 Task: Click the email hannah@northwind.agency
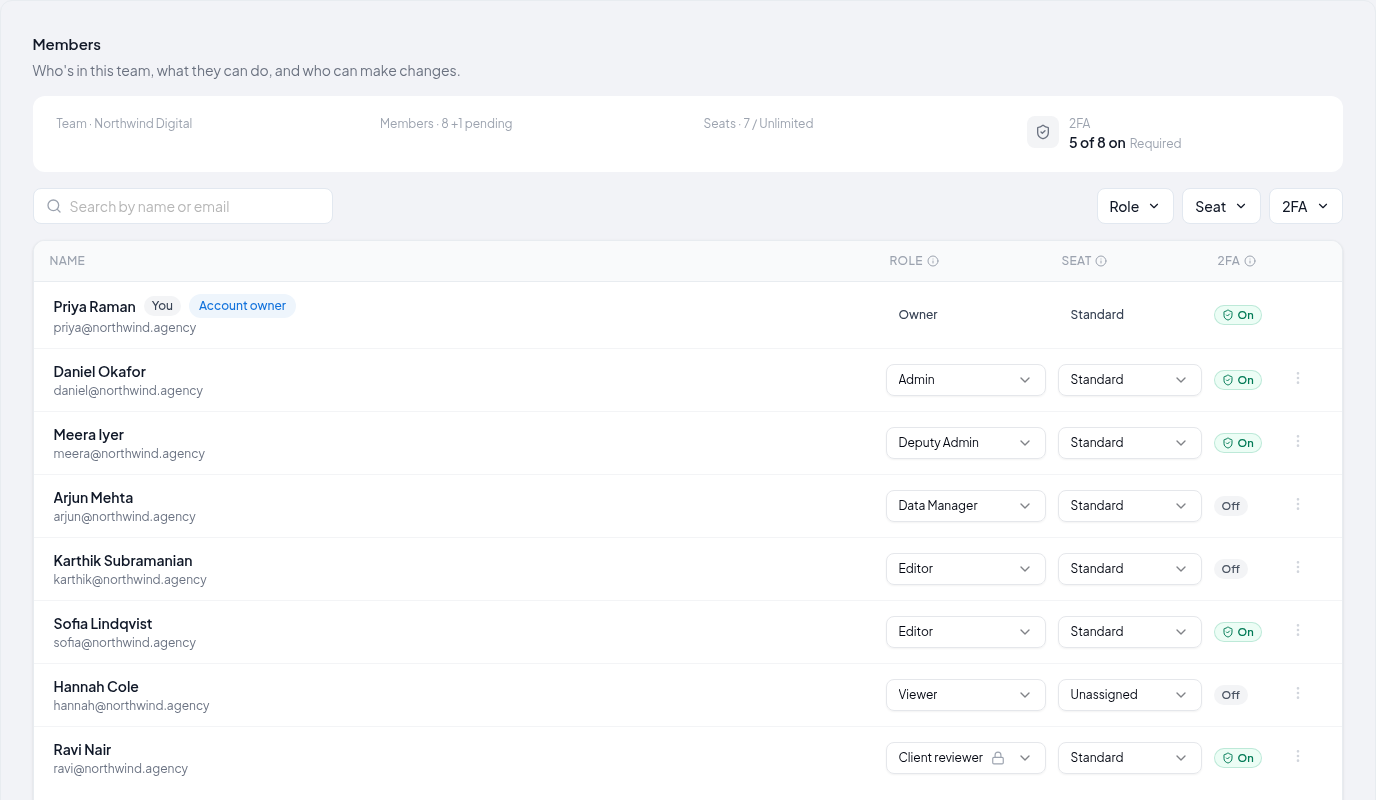point(132,706)
